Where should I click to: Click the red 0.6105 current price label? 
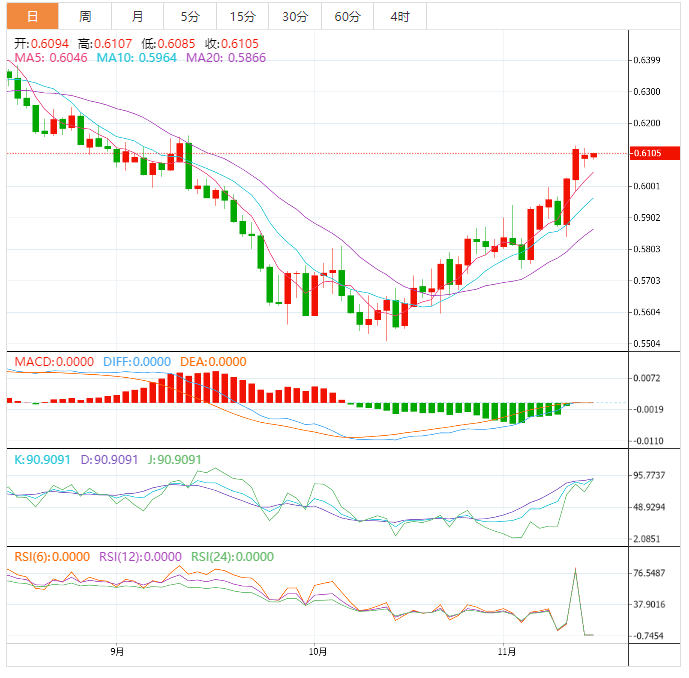[x=655, y=153]
